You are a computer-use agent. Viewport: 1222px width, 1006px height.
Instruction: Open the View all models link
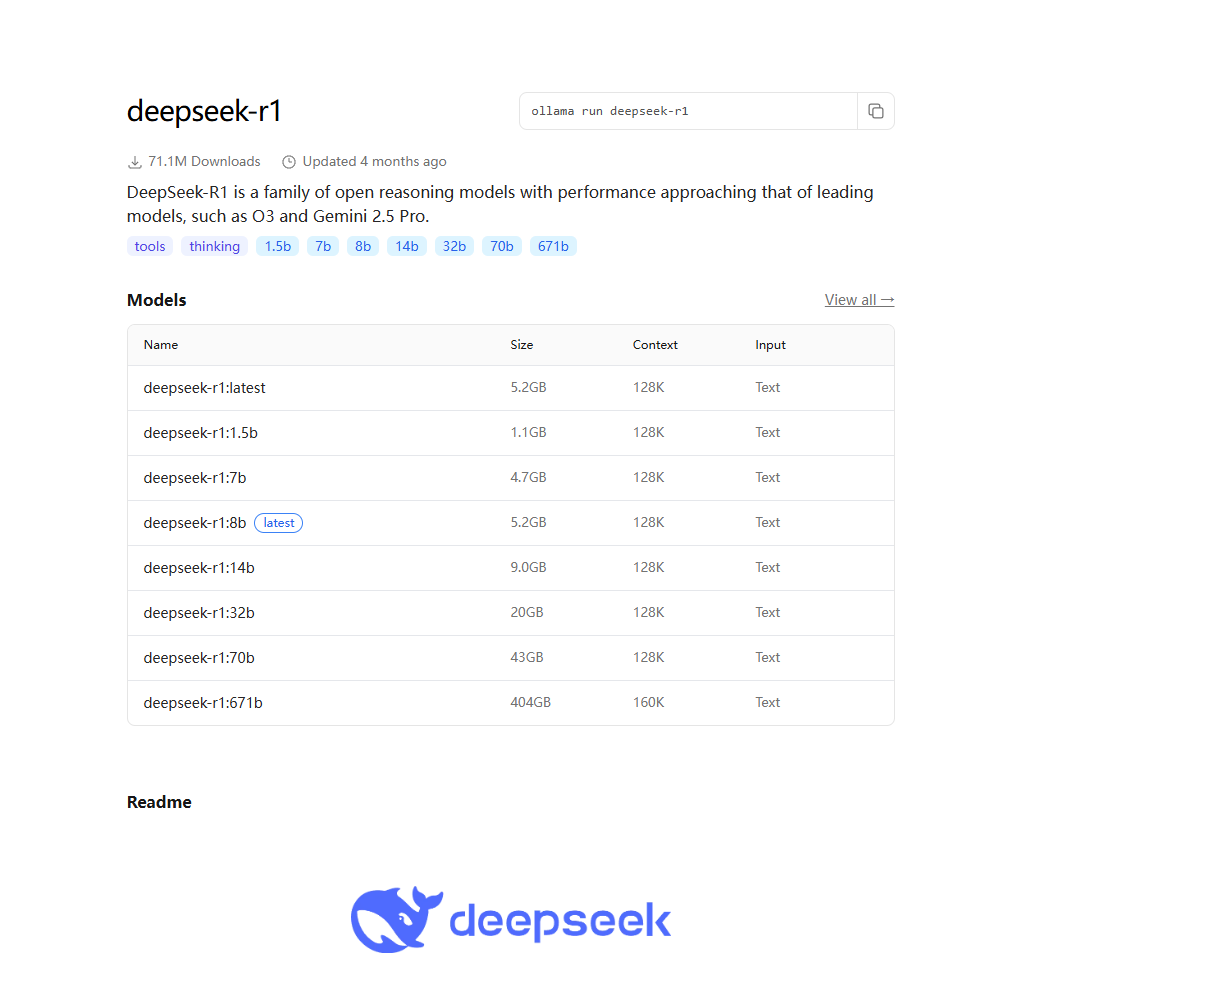(x=858, y=300)
